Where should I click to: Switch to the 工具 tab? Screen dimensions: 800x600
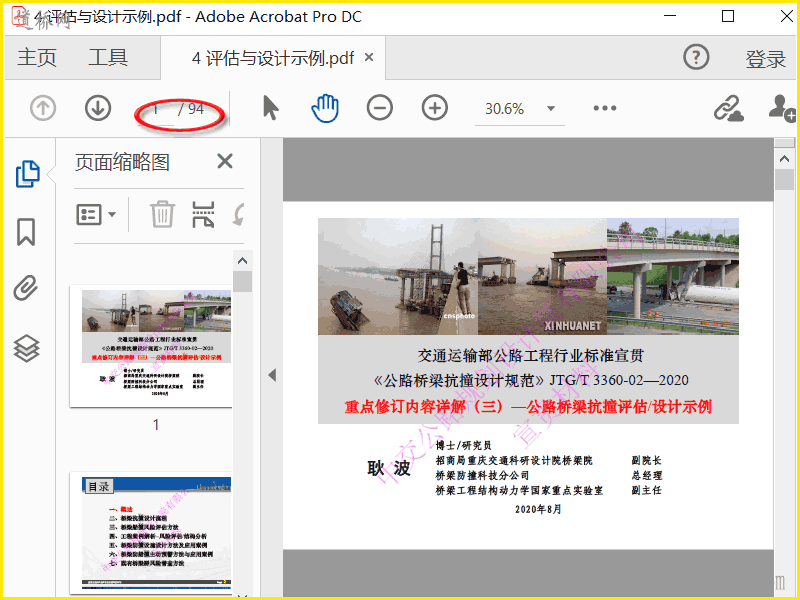click(x=108, y=57)
